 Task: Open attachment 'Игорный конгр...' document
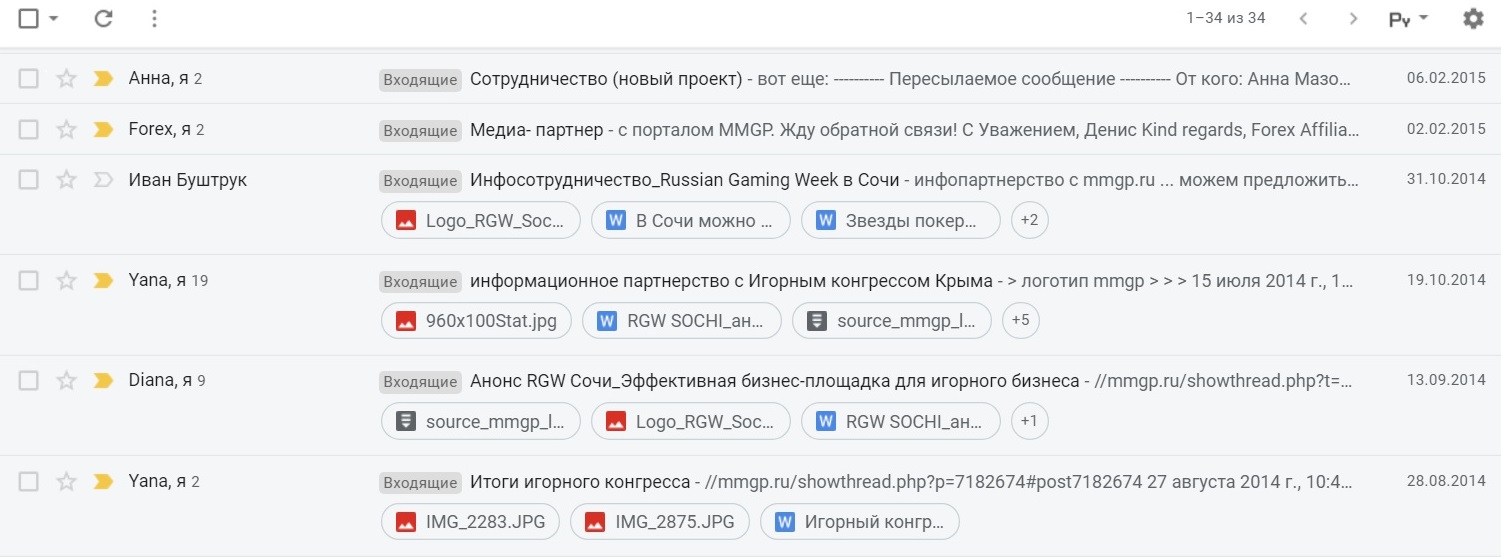pyautogui.click(x=860, y=522)
